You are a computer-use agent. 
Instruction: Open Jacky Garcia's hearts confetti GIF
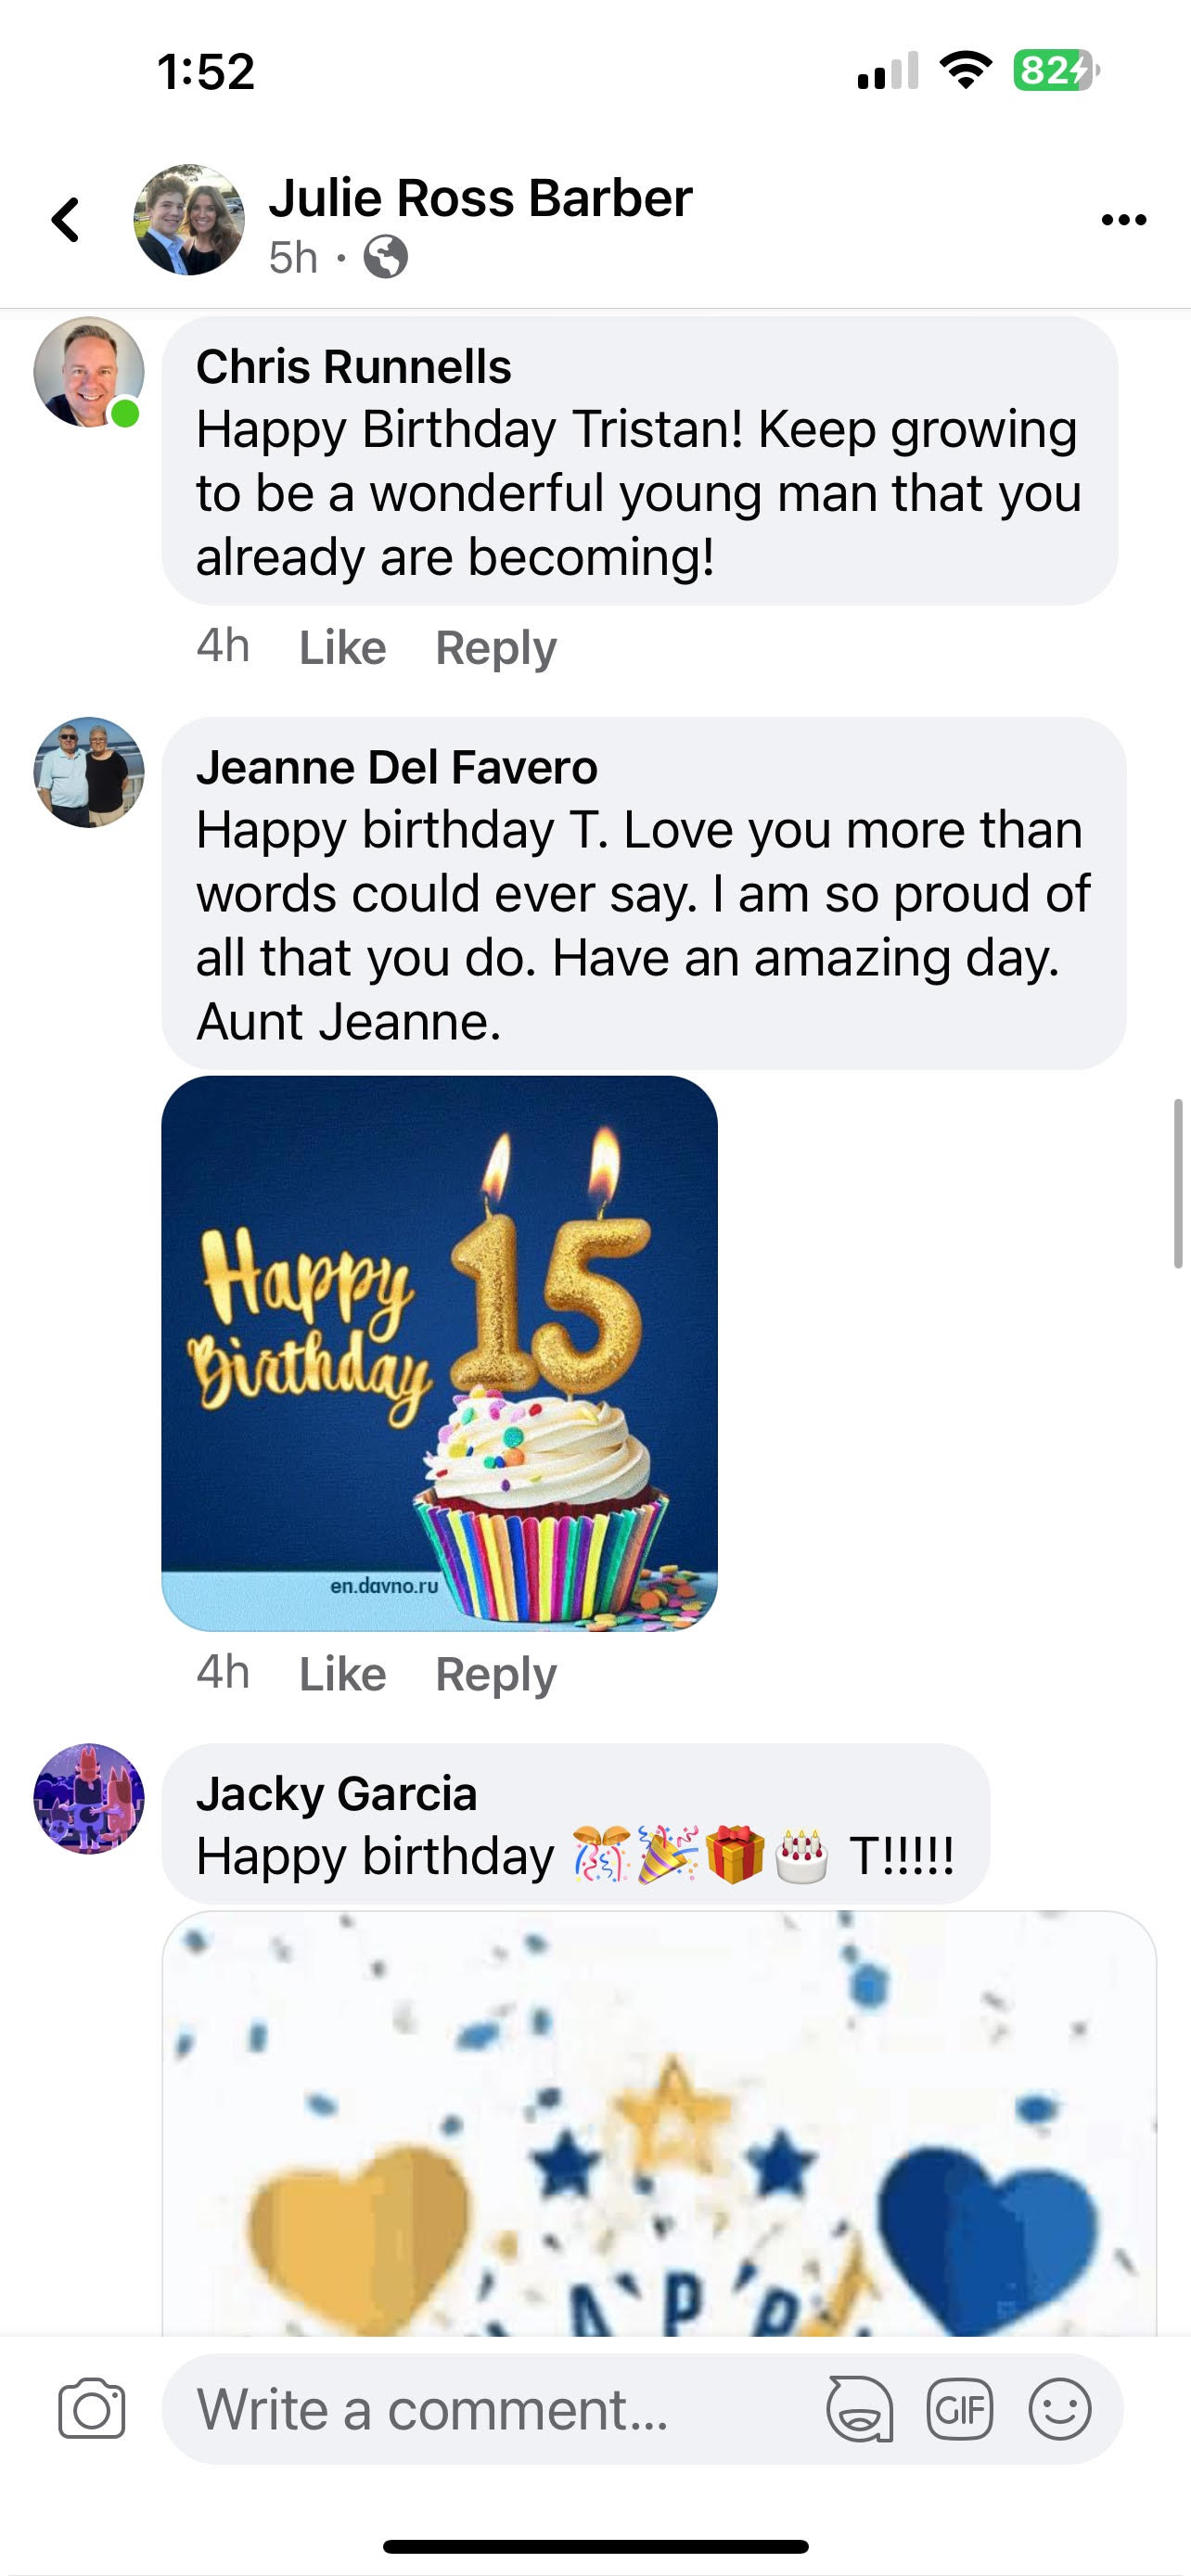pos(660,2124)
